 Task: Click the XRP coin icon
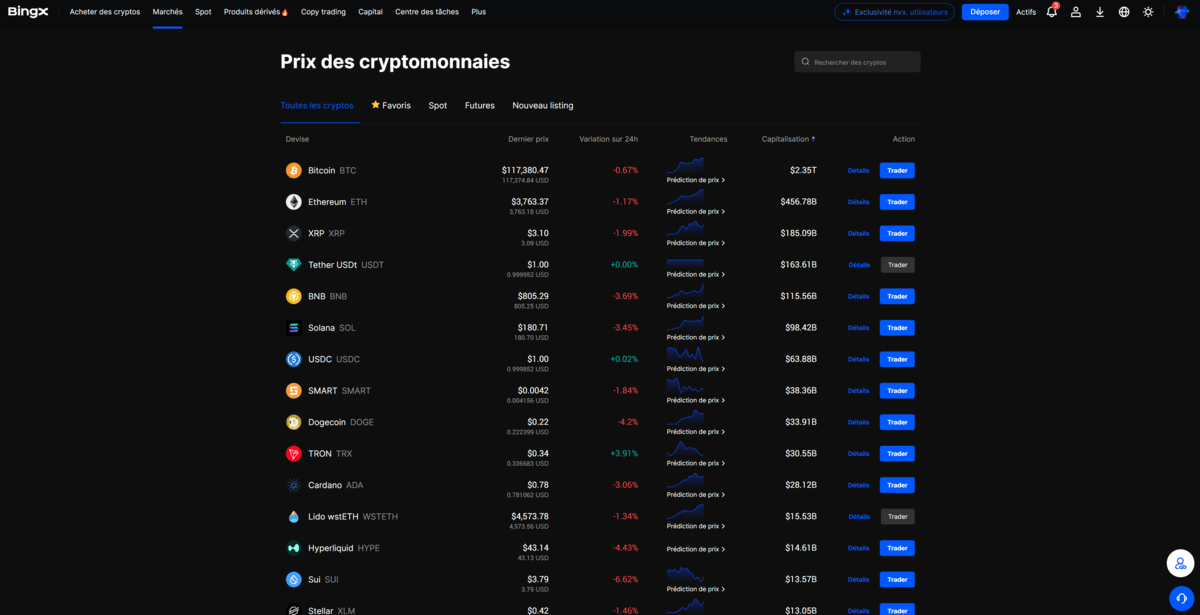coord(294,233)
